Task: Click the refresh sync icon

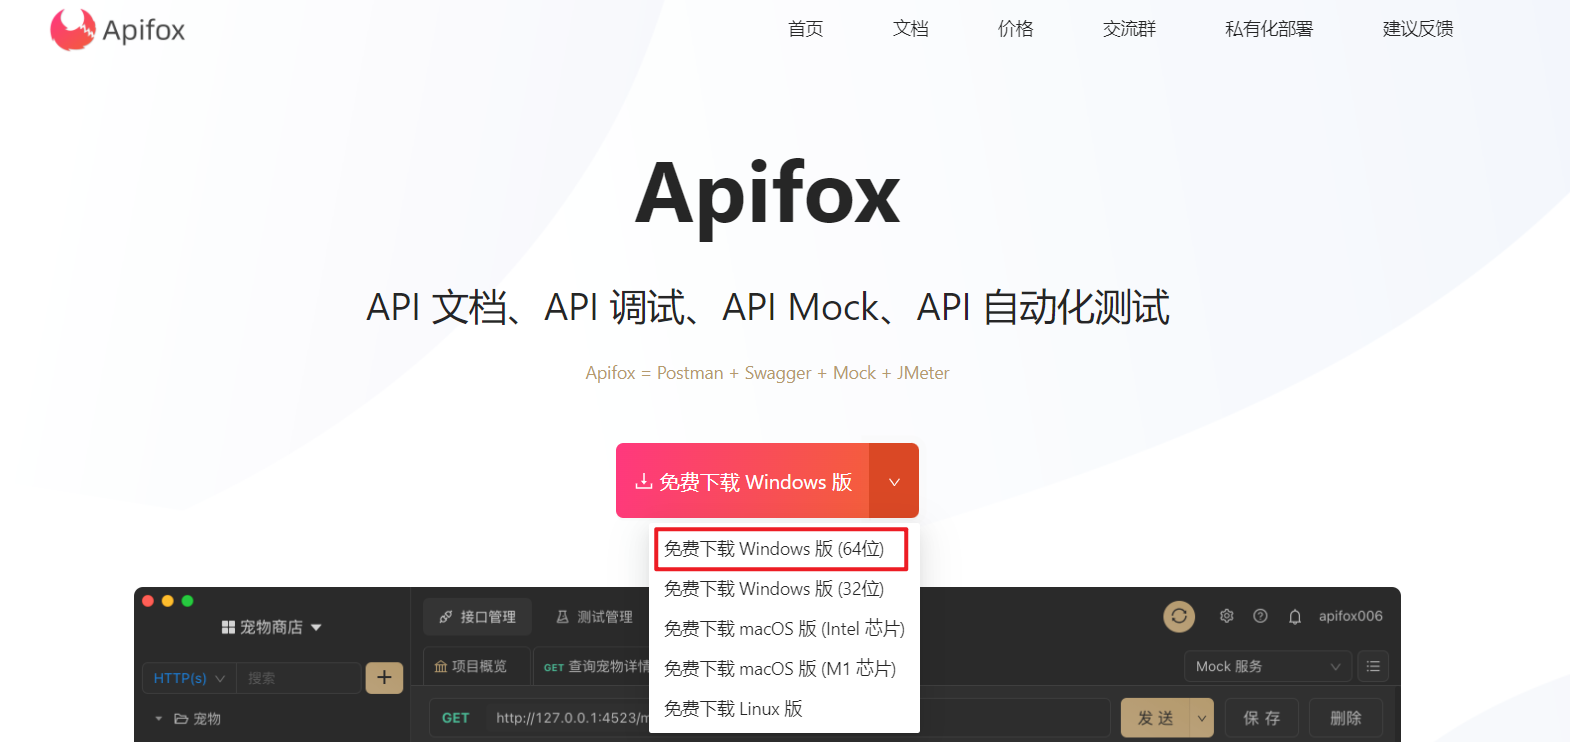Action: [x=1179, y=616]
